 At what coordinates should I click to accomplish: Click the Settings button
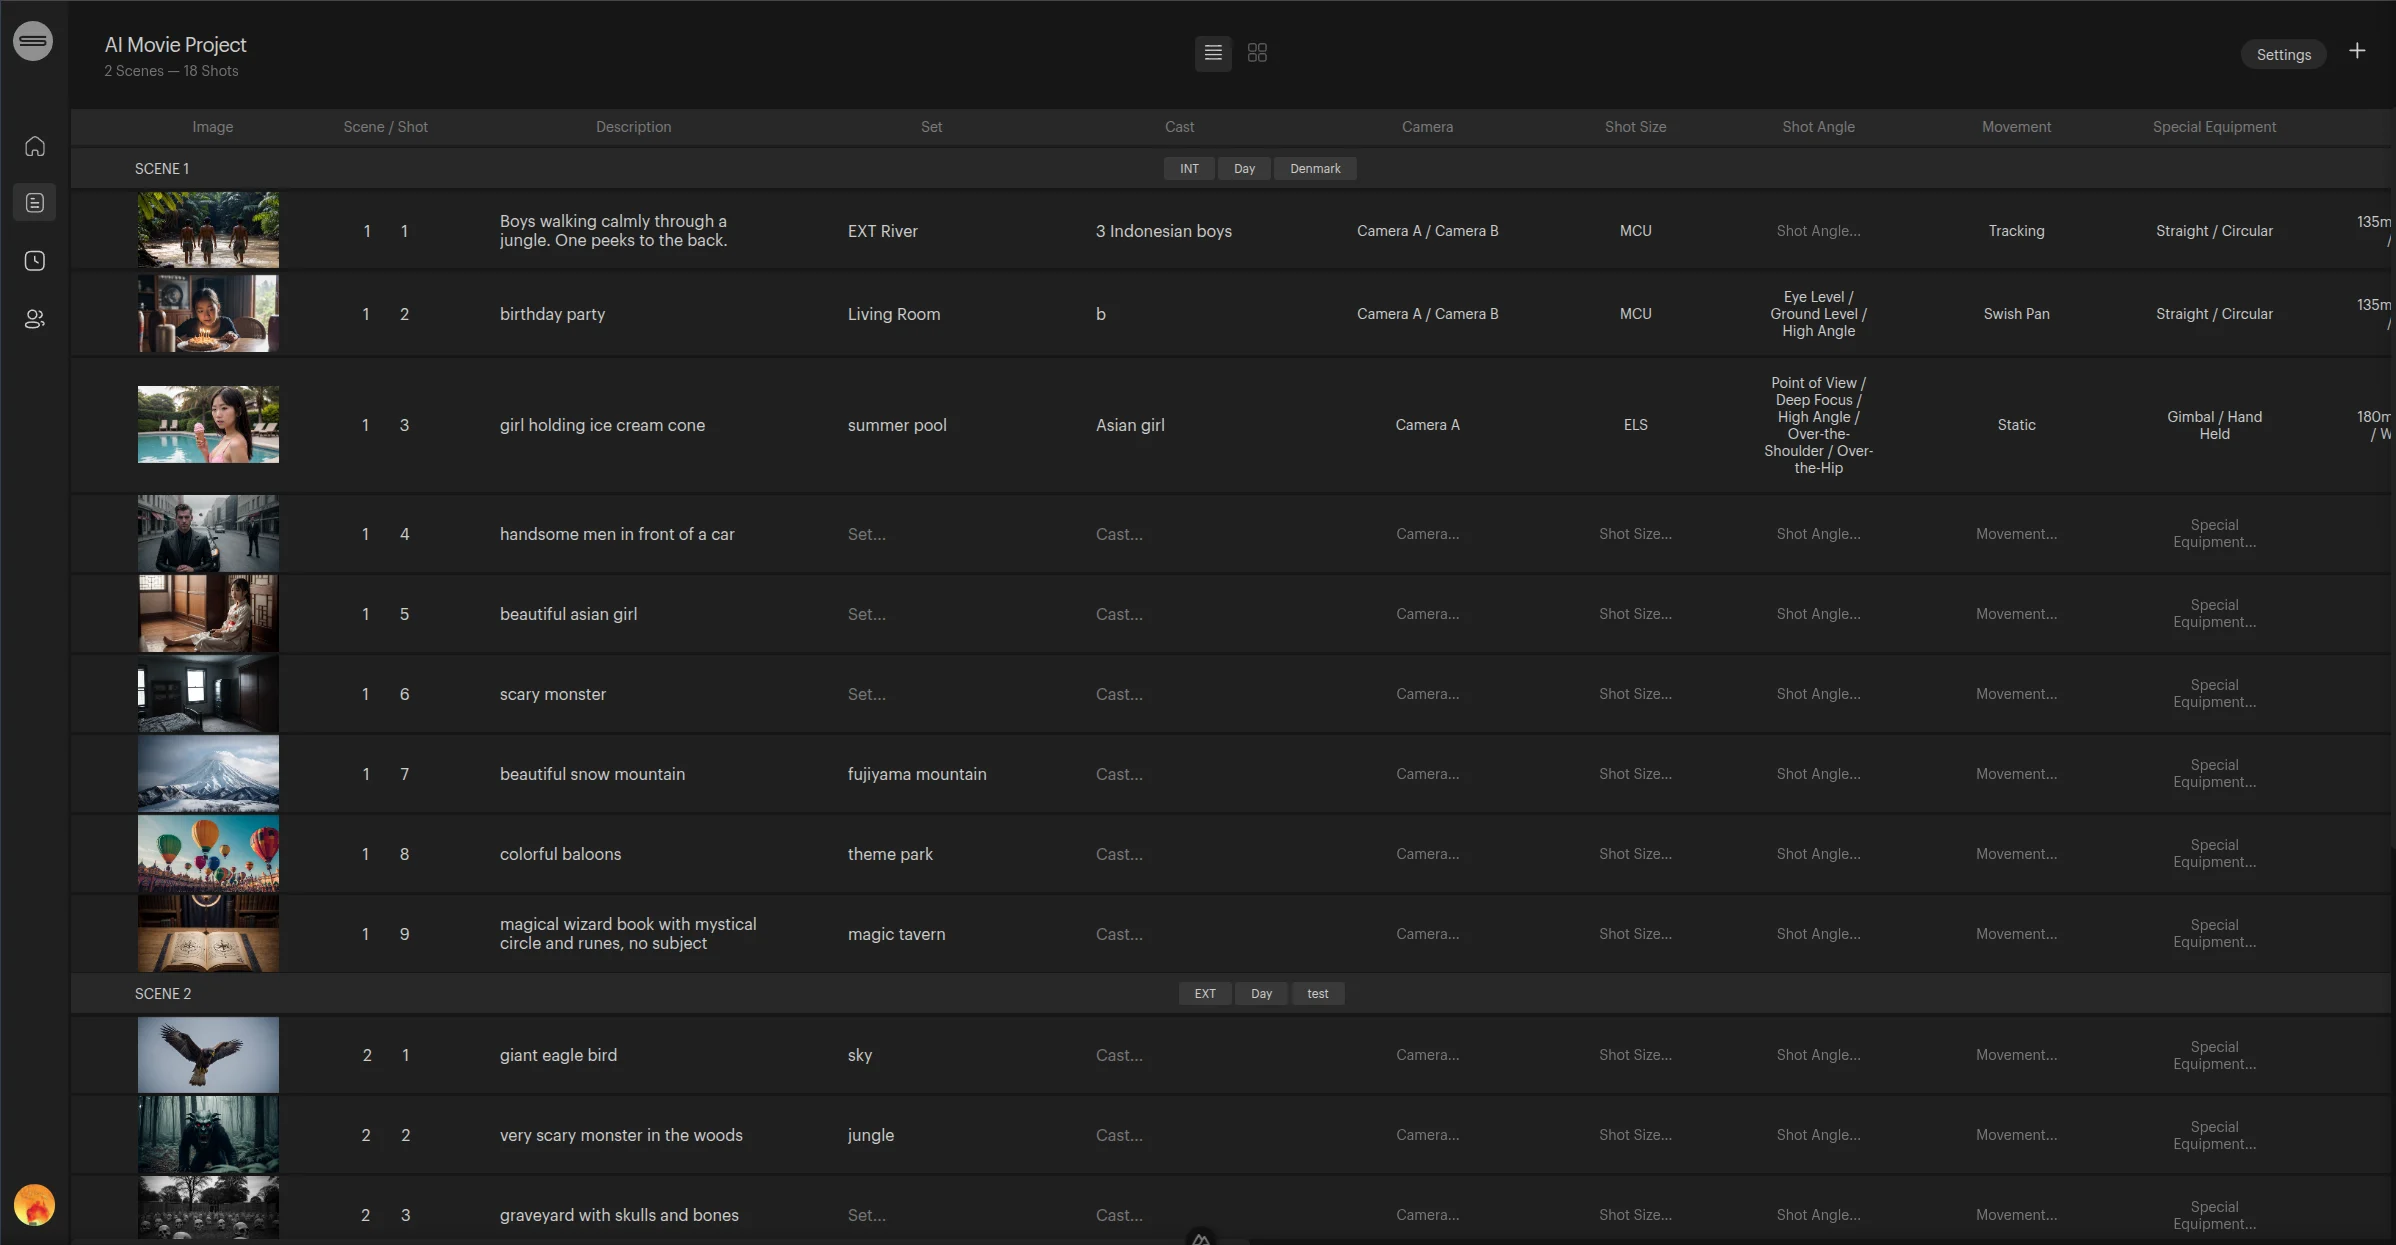pyautogui.click(x=2283, y=55)
